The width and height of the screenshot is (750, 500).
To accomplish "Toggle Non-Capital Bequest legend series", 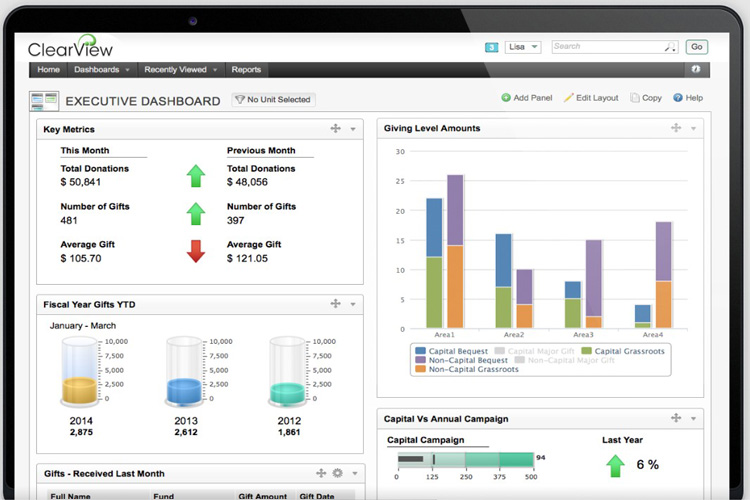I will pos(462,360).
